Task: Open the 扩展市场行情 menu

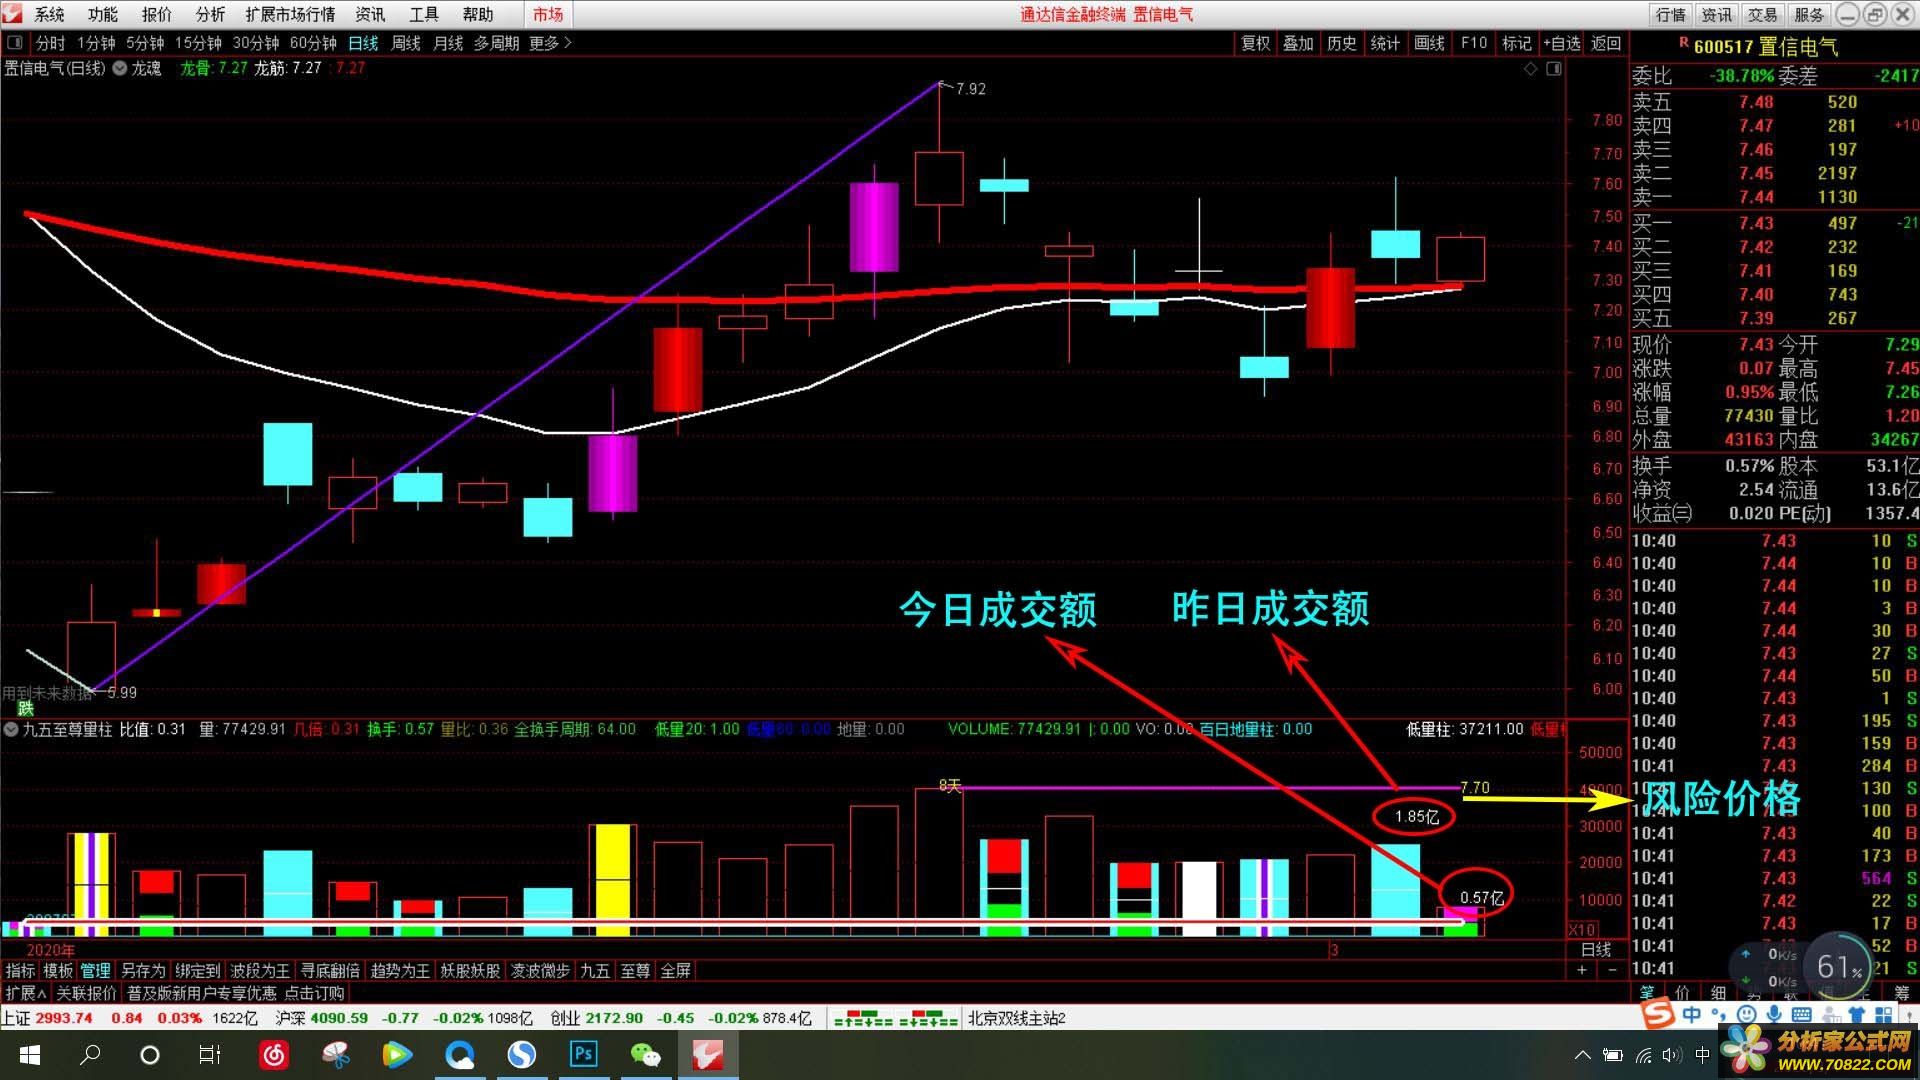Action: click(x=290, y=14)
